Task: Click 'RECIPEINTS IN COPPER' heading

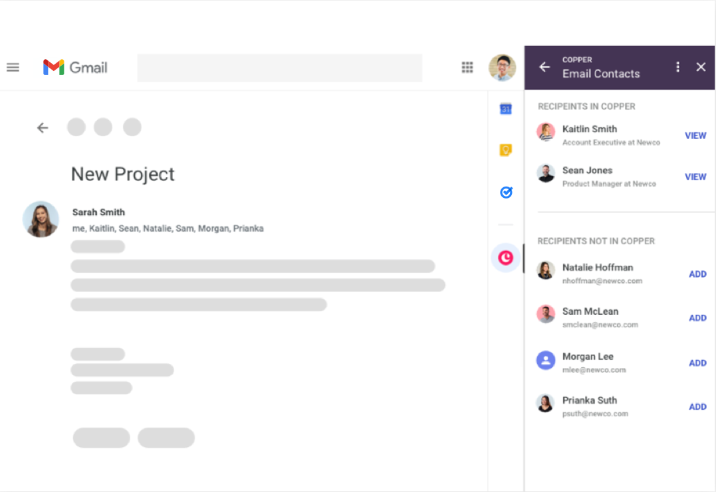Action: 586,106
